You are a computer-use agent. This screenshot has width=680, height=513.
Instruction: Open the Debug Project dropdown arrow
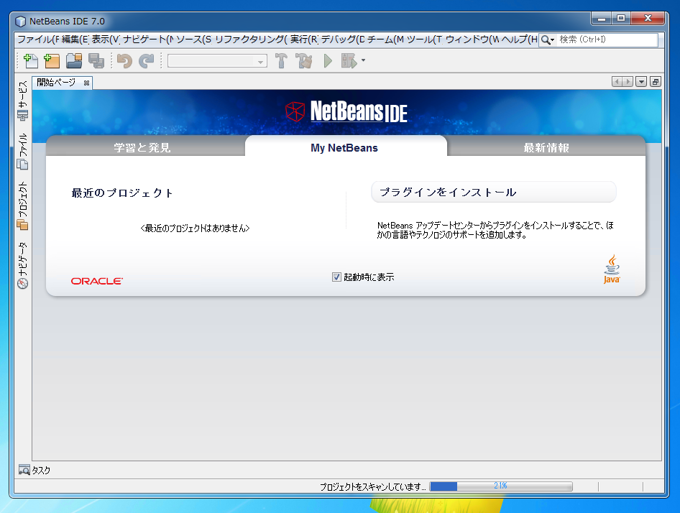click(363, 60)
